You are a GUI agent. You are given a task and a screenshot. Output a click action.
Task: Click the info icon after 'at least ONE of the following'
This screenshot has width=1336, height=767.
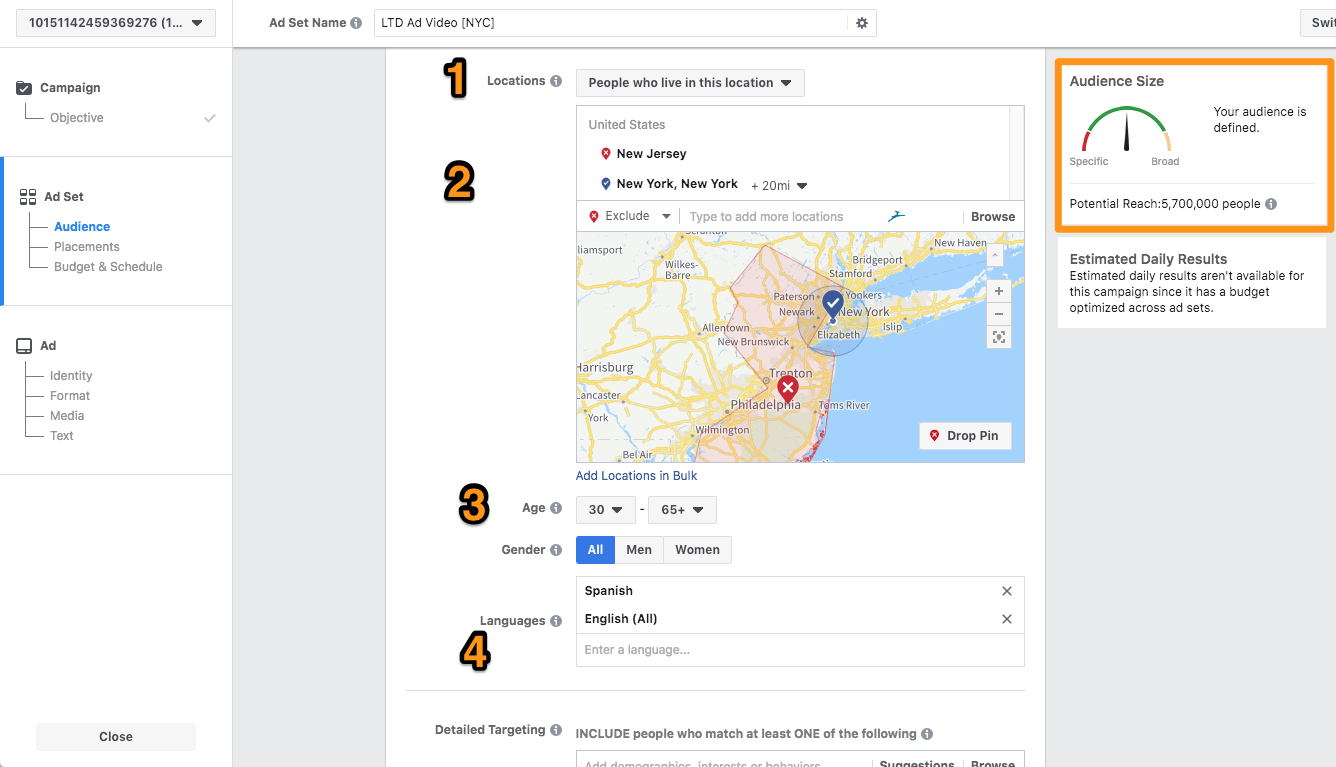[927, 734]
